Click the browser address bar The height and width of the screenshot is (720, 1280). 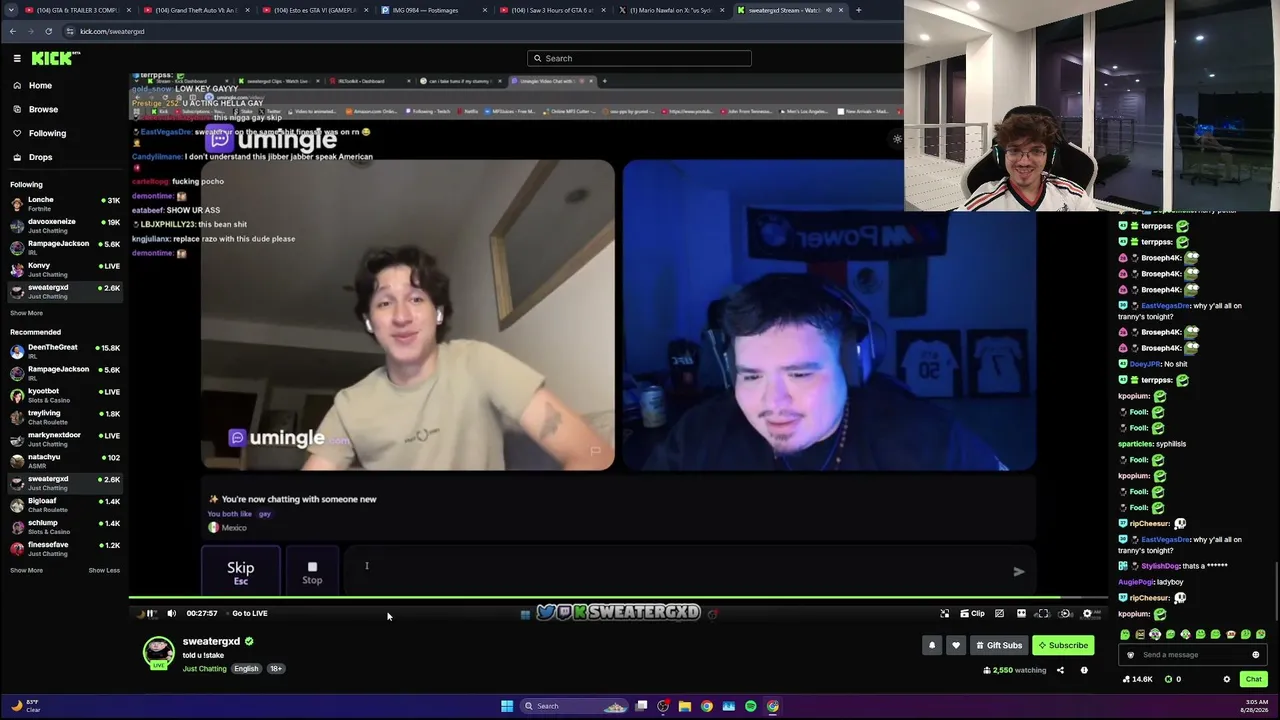[x=480, y=31]
